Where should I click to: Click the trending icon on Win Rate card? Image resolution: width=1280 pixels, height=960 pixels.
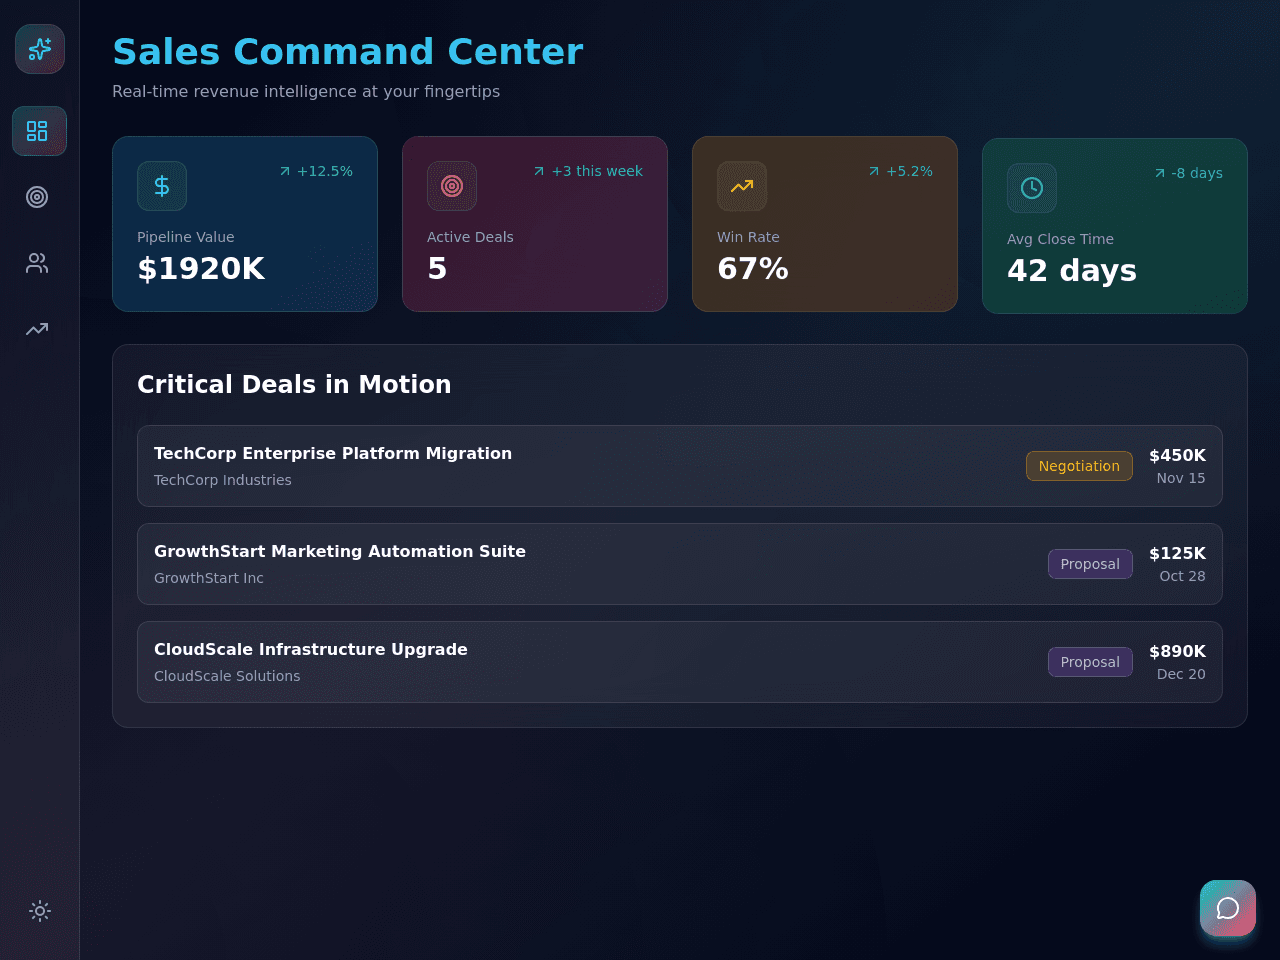point(742,186)
